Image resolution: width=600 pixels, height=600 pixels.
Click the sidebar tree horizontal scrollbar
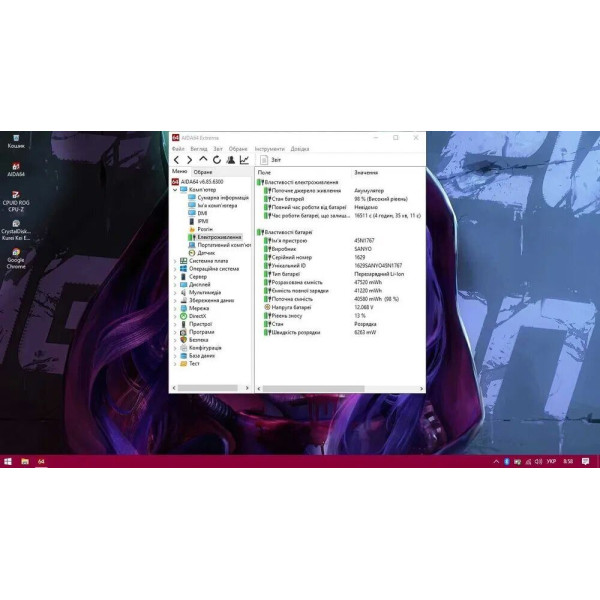[x=210, y=388]
